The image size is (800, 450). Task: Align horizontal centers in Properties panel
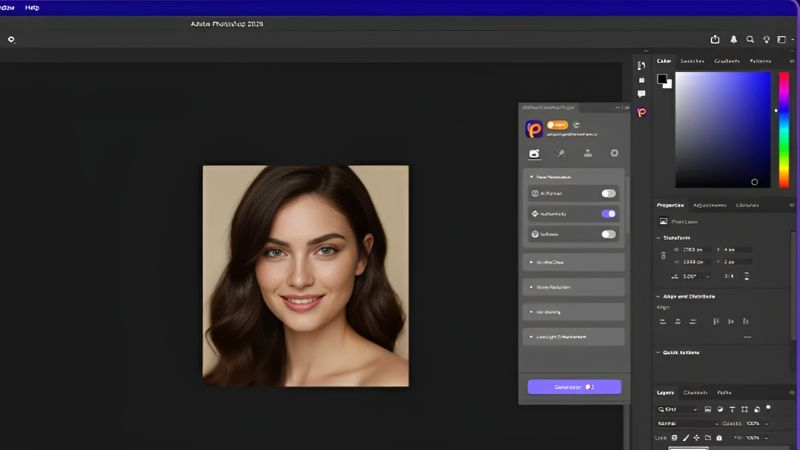click(678, 321)
